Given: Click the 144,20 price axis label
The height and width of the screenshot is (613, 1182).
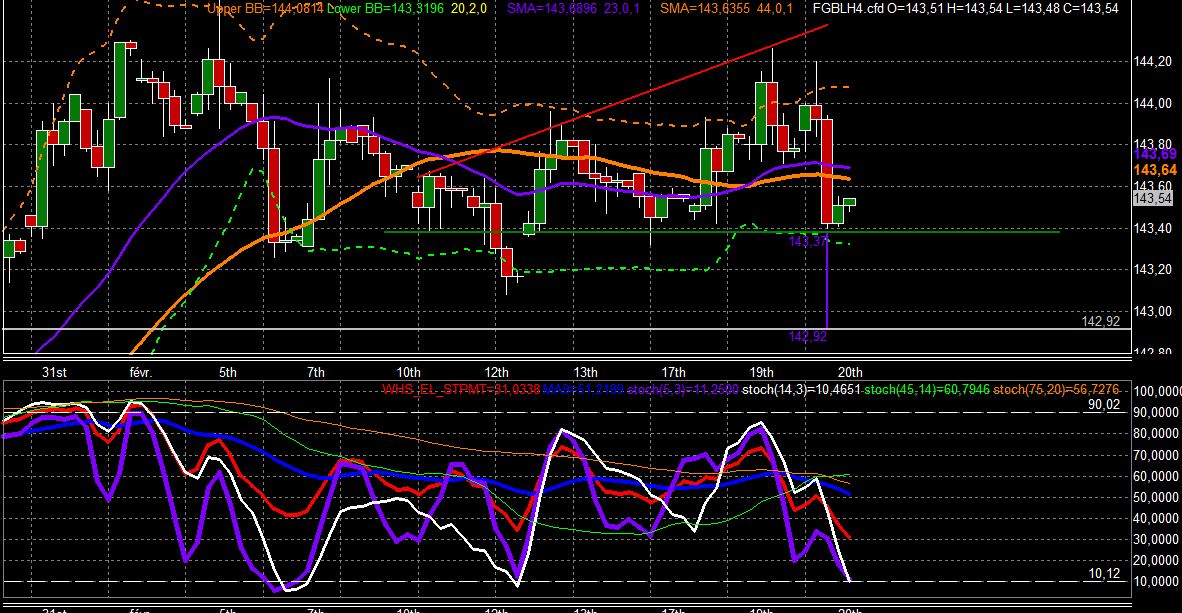Looking at the screenshot, I should (x=1153, y=62).
